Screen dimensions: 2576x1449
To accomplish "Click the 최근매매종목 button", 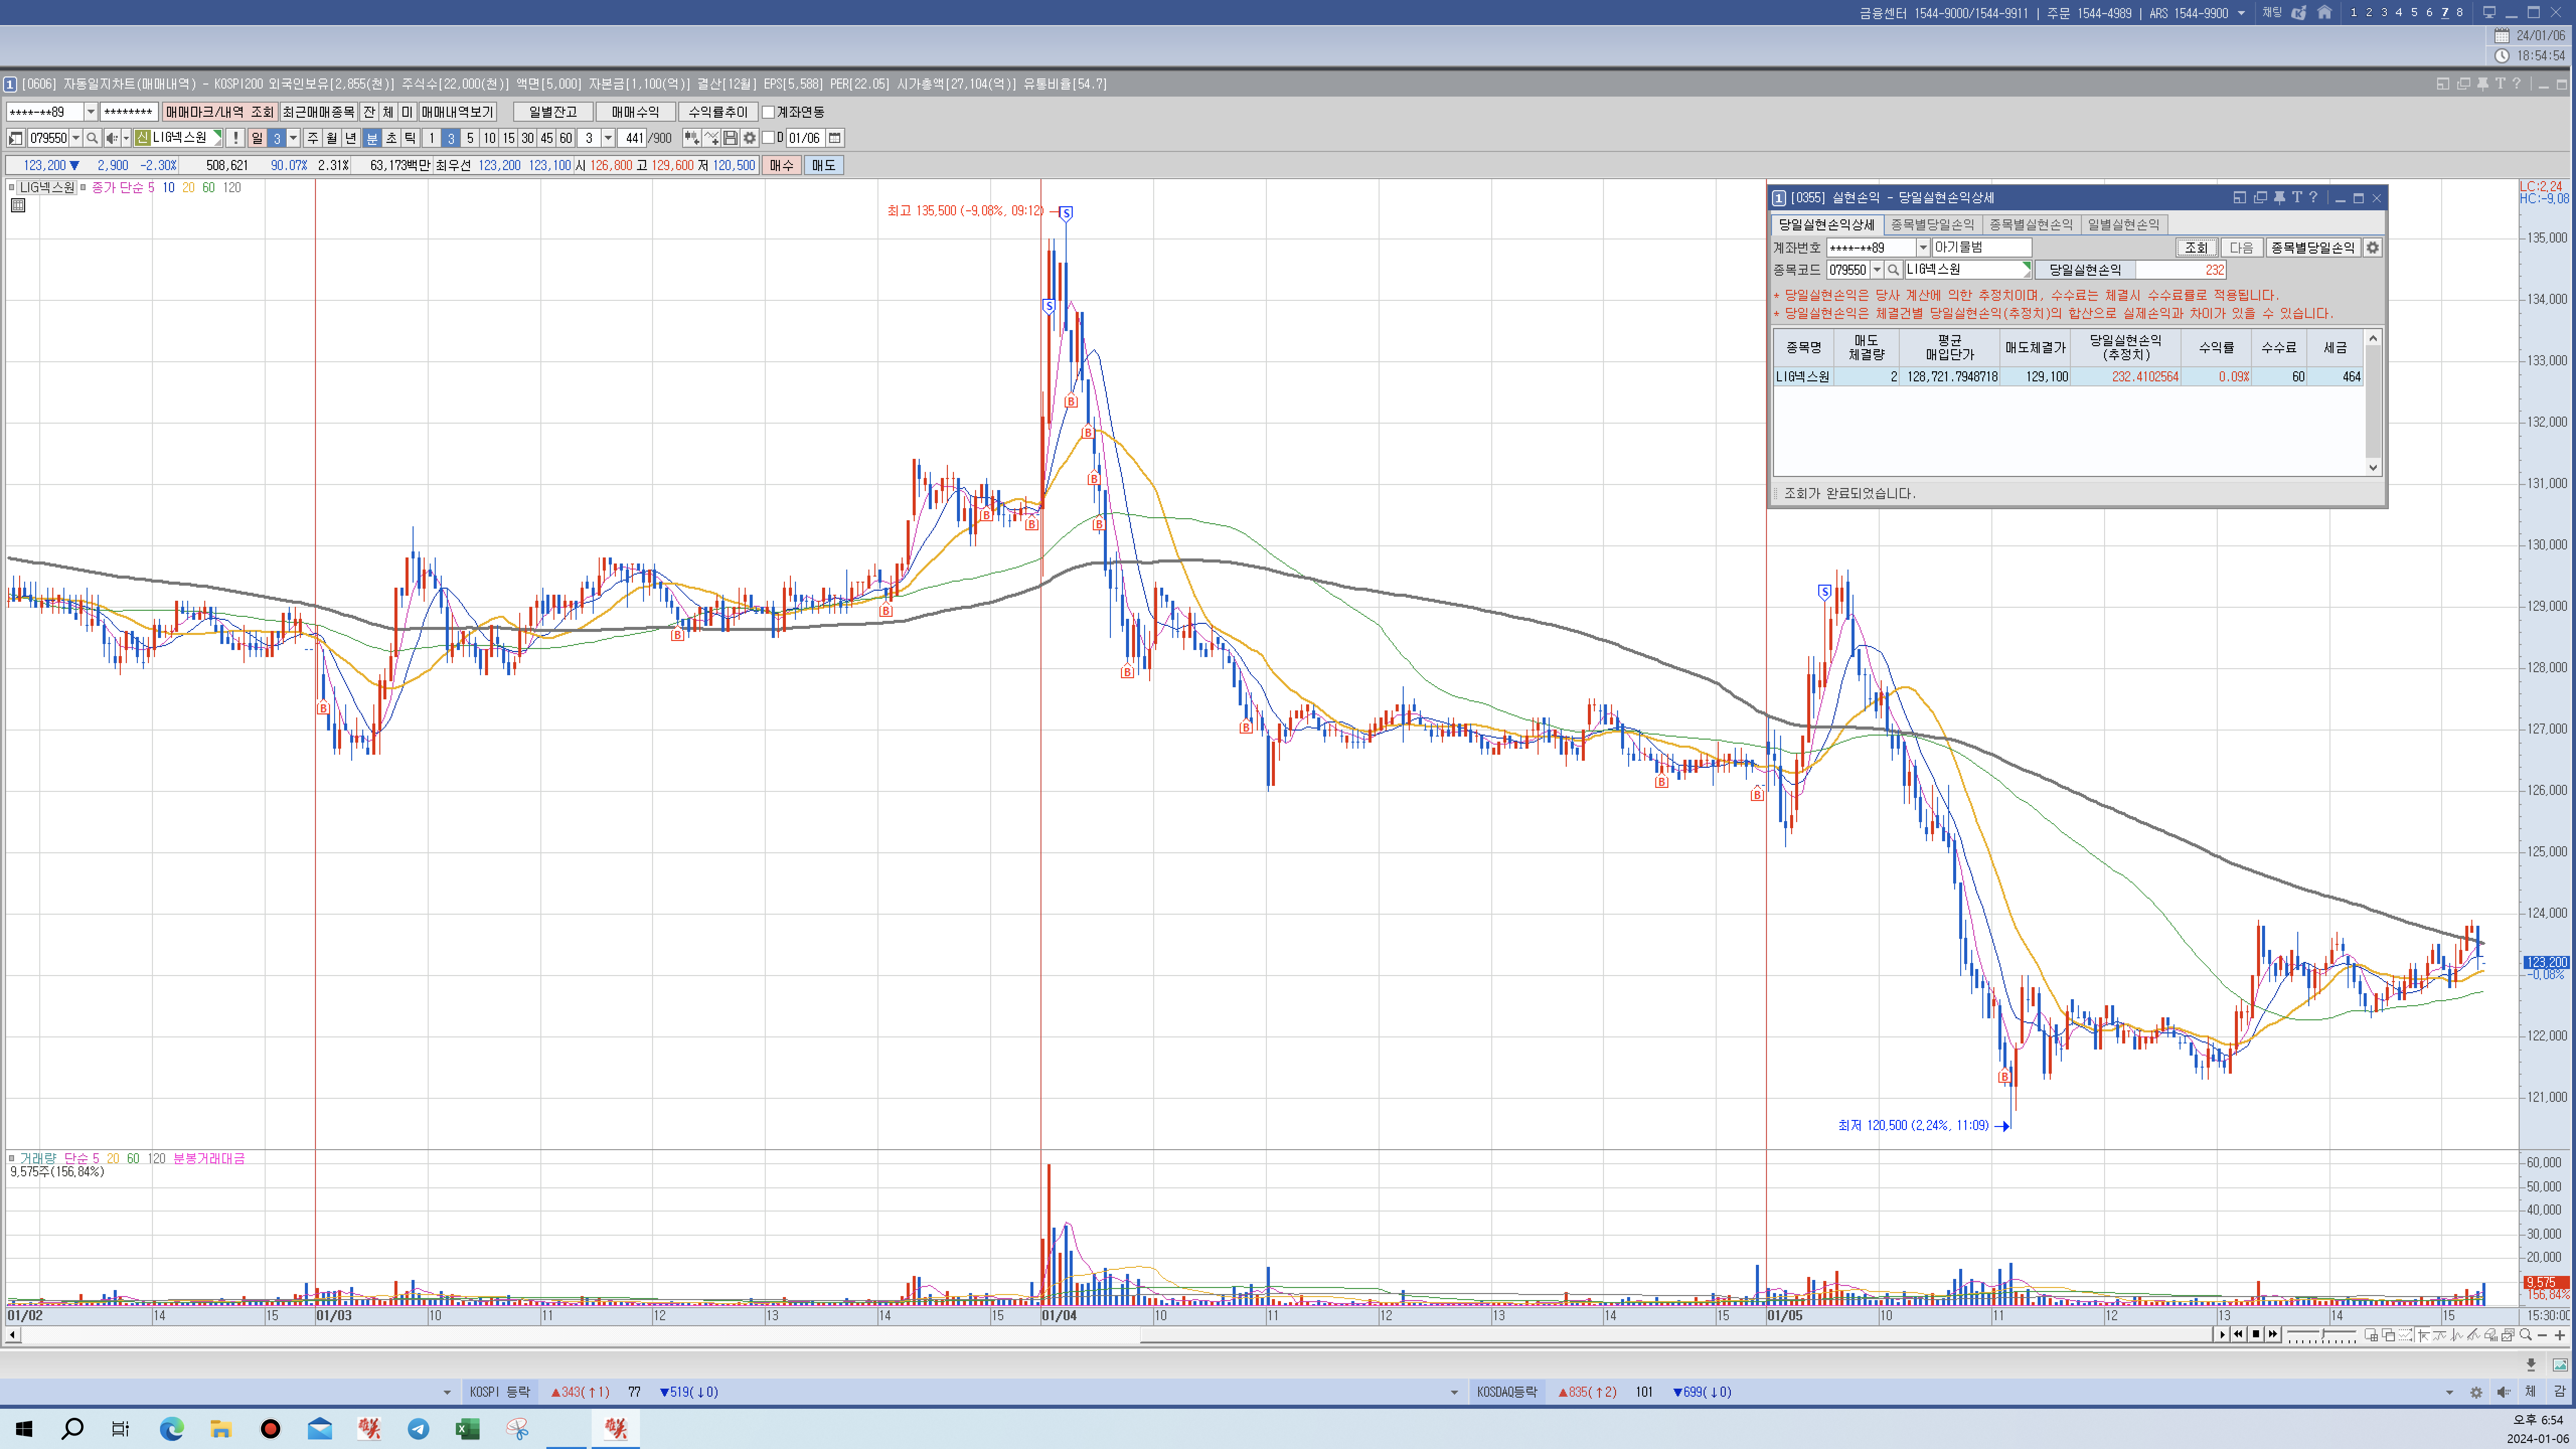I will click(x=318, y=112).
